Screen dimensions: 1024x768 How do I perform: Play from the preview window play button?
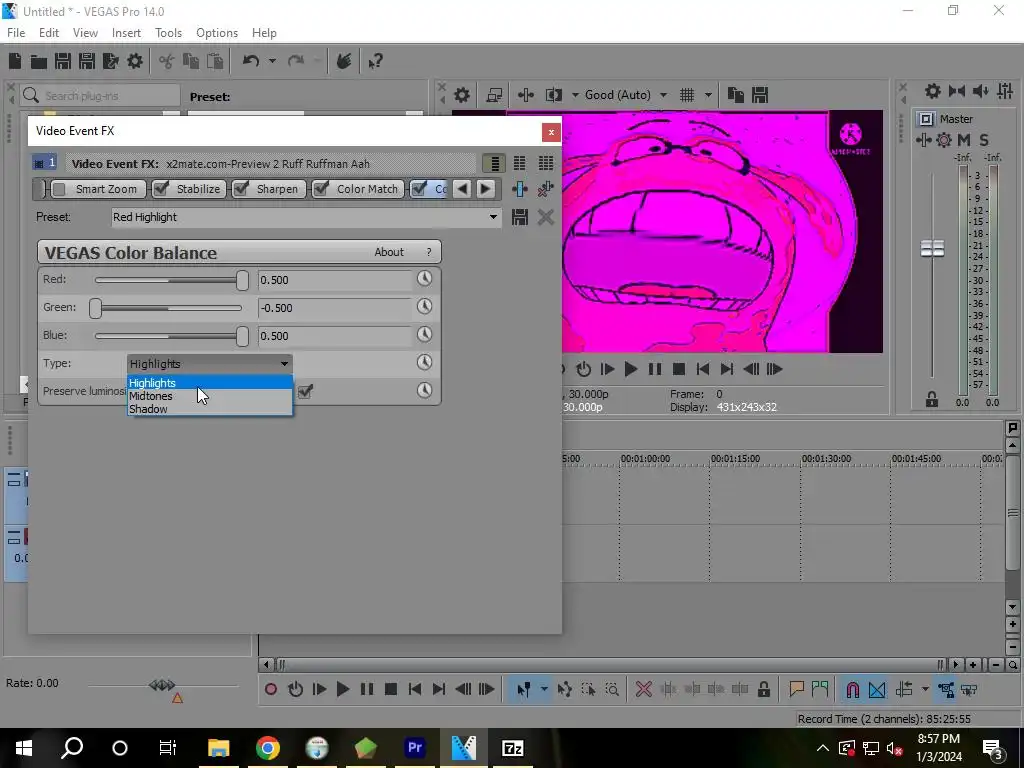coord(630,370)
